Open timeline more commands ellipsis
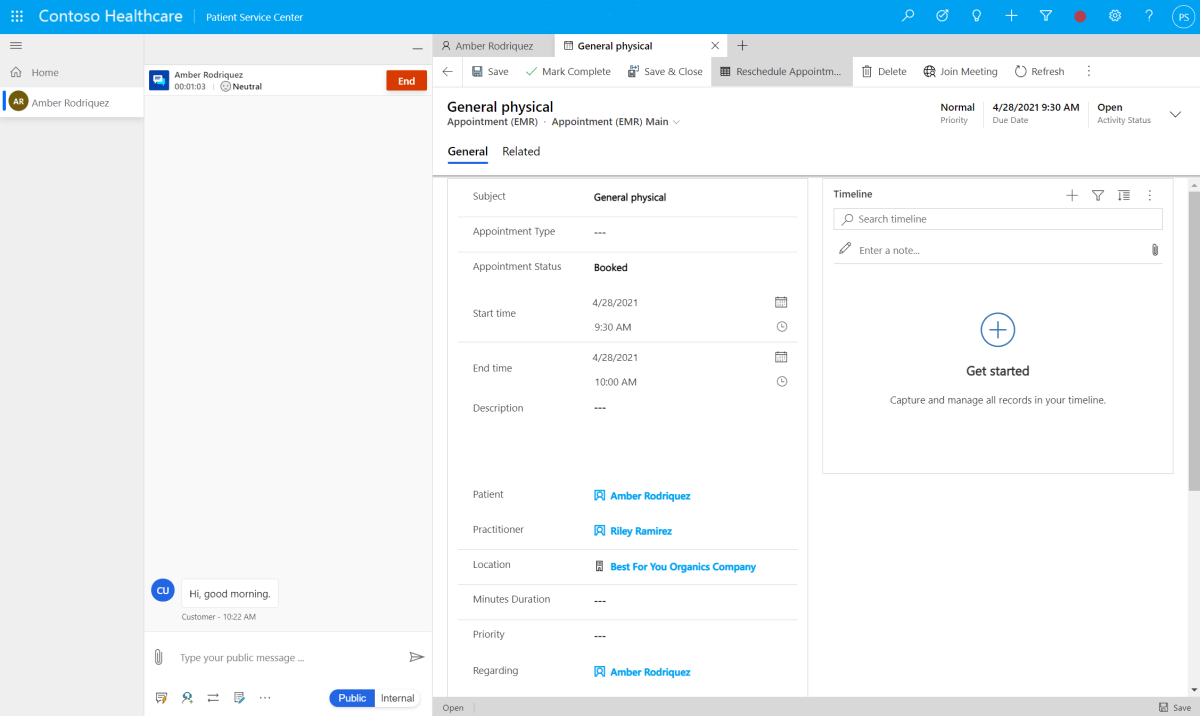This screenshot has height=716, width=1200. pyautogui.click(x=1150, y=195)
